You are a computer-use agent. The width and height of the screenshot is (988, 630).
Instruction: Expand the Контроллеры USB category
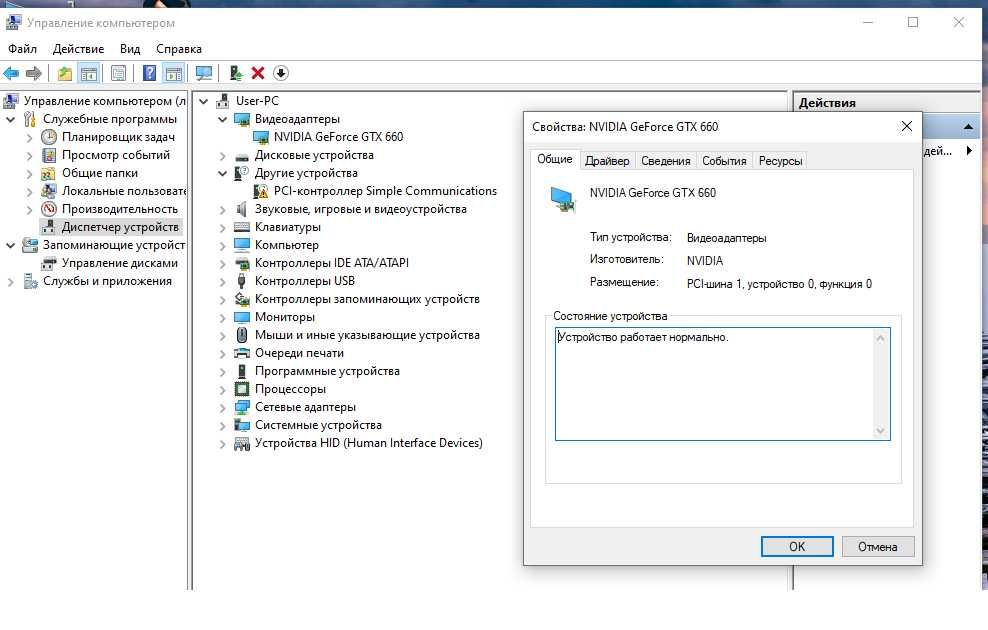tap(222, 282)
